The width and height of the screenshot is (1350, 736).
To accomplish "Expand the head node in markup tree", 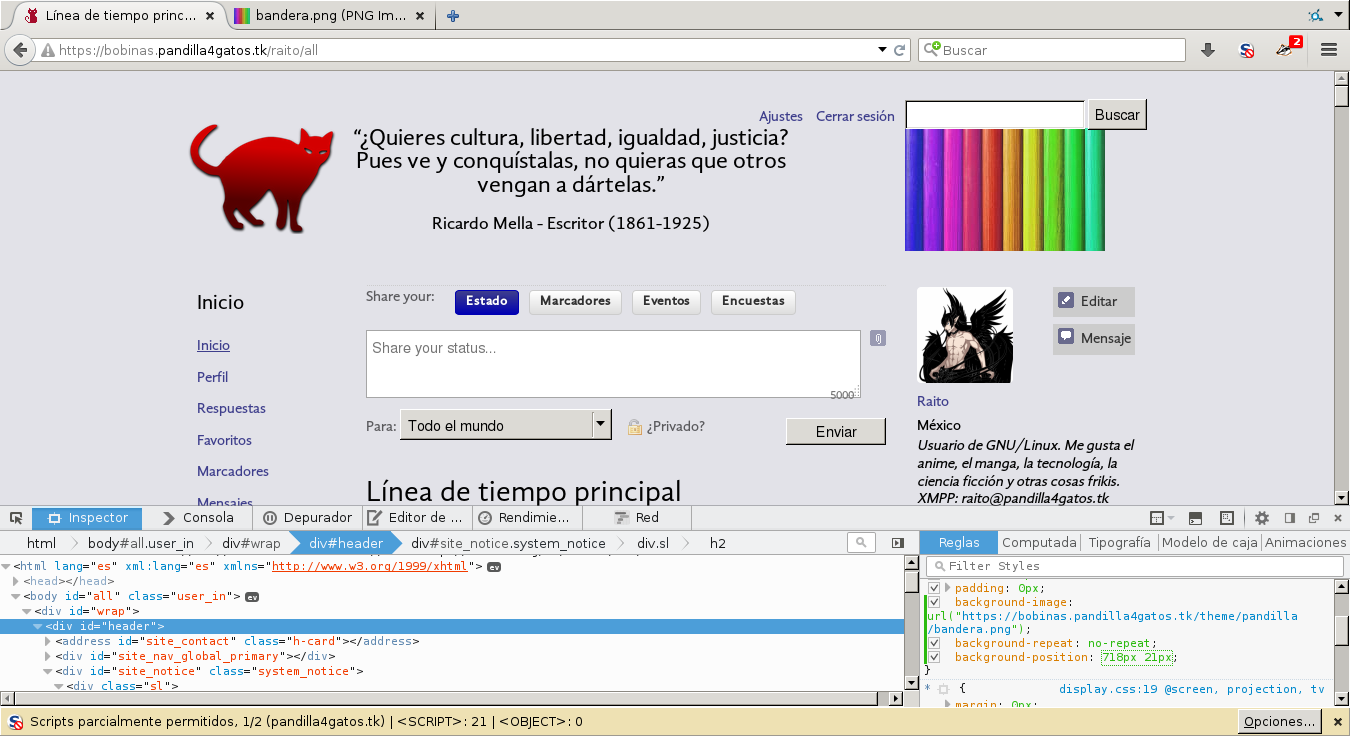I will pyautogui.click(x=16, y=581).
